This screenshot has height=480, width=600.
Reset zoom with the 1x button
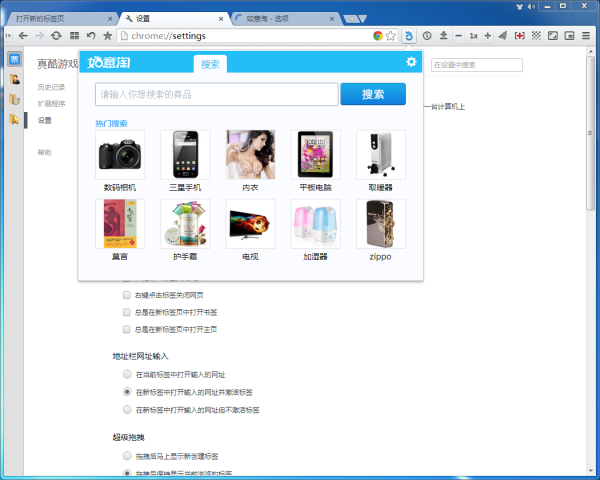[473, 36]
